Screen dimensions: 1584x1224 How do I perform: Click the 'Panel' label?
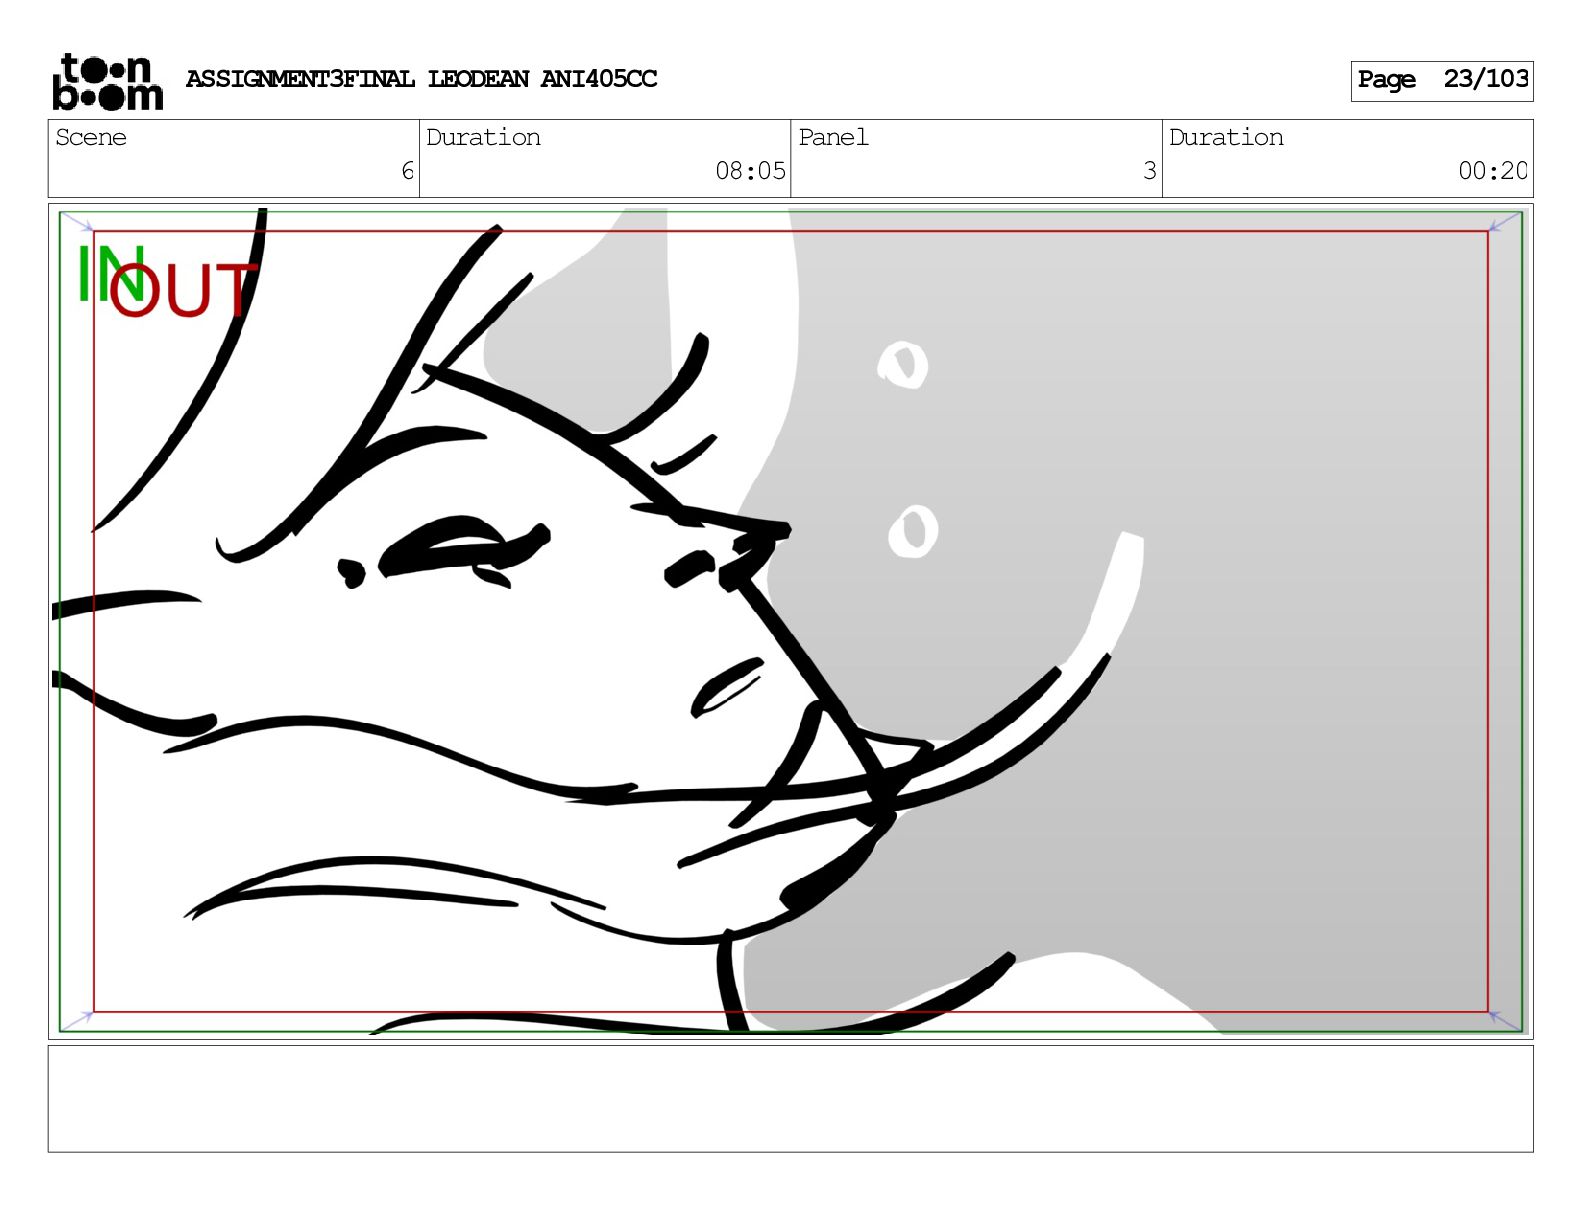click(x=833, y=137)
